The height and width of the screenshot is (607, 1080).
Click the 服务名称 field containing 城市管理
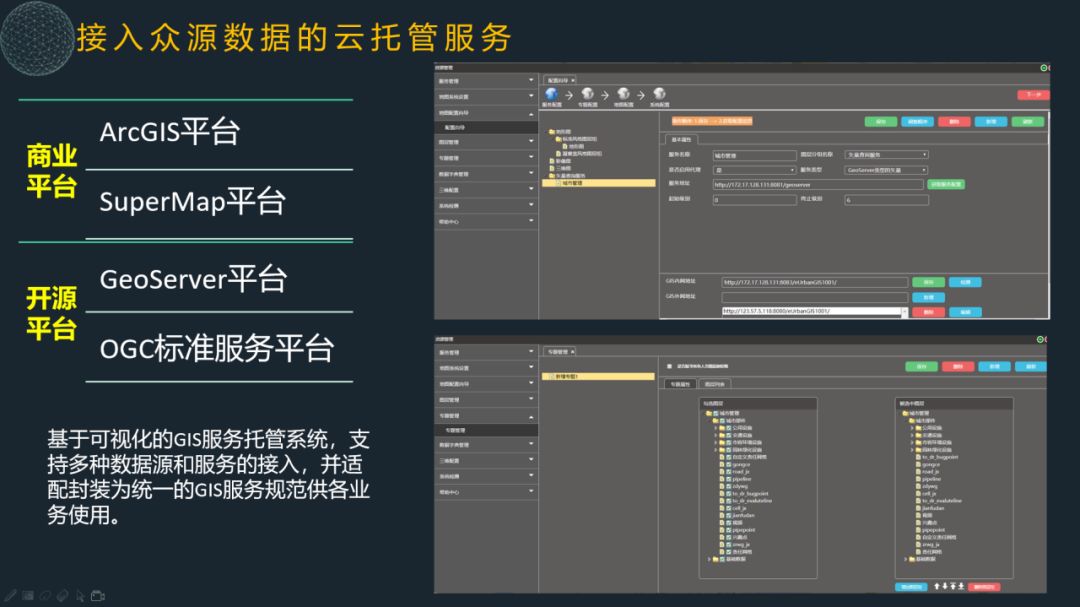(x=754, y=155)
